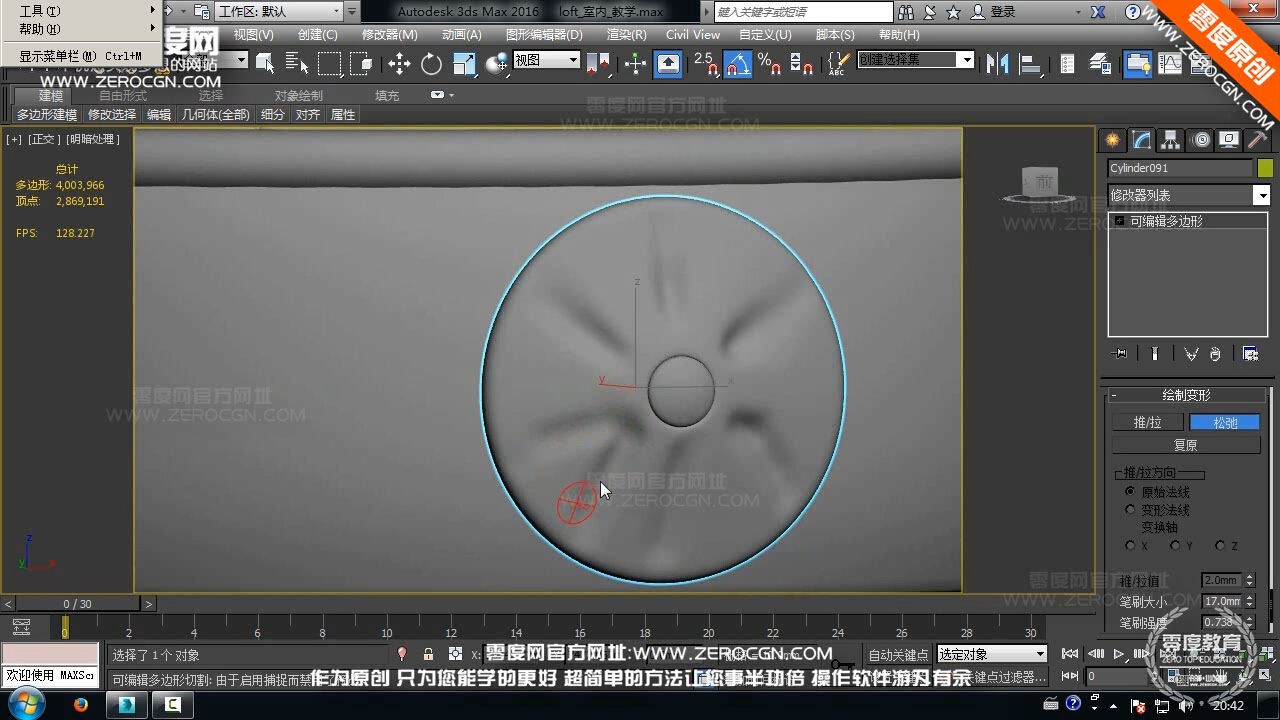The height and width of the screenshot is (720, 1280).
Task: Switch to the 自由形式 ribbon tab
Action: tap(122, 96)
